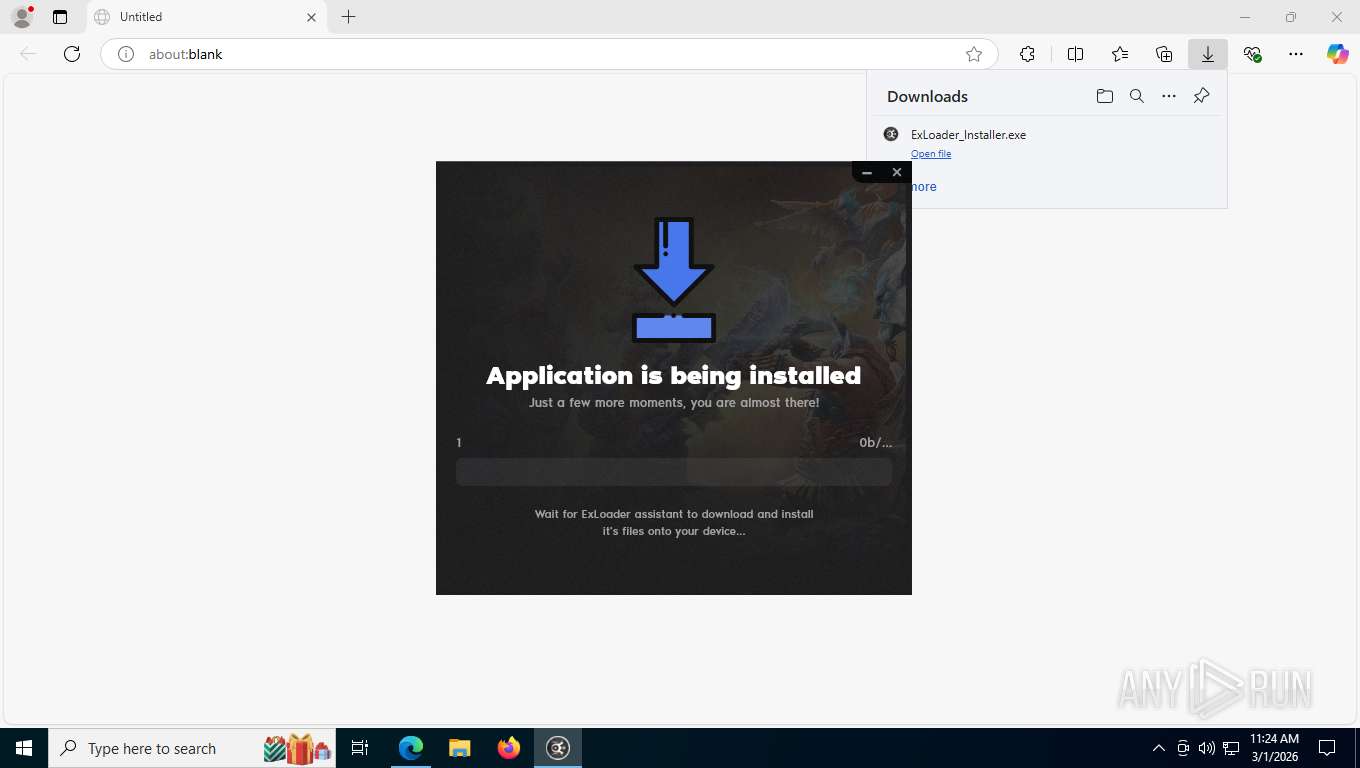This screenshot has height=768, width=1360.
Task: Add this page to favorites star
Action: click(974, 54)
